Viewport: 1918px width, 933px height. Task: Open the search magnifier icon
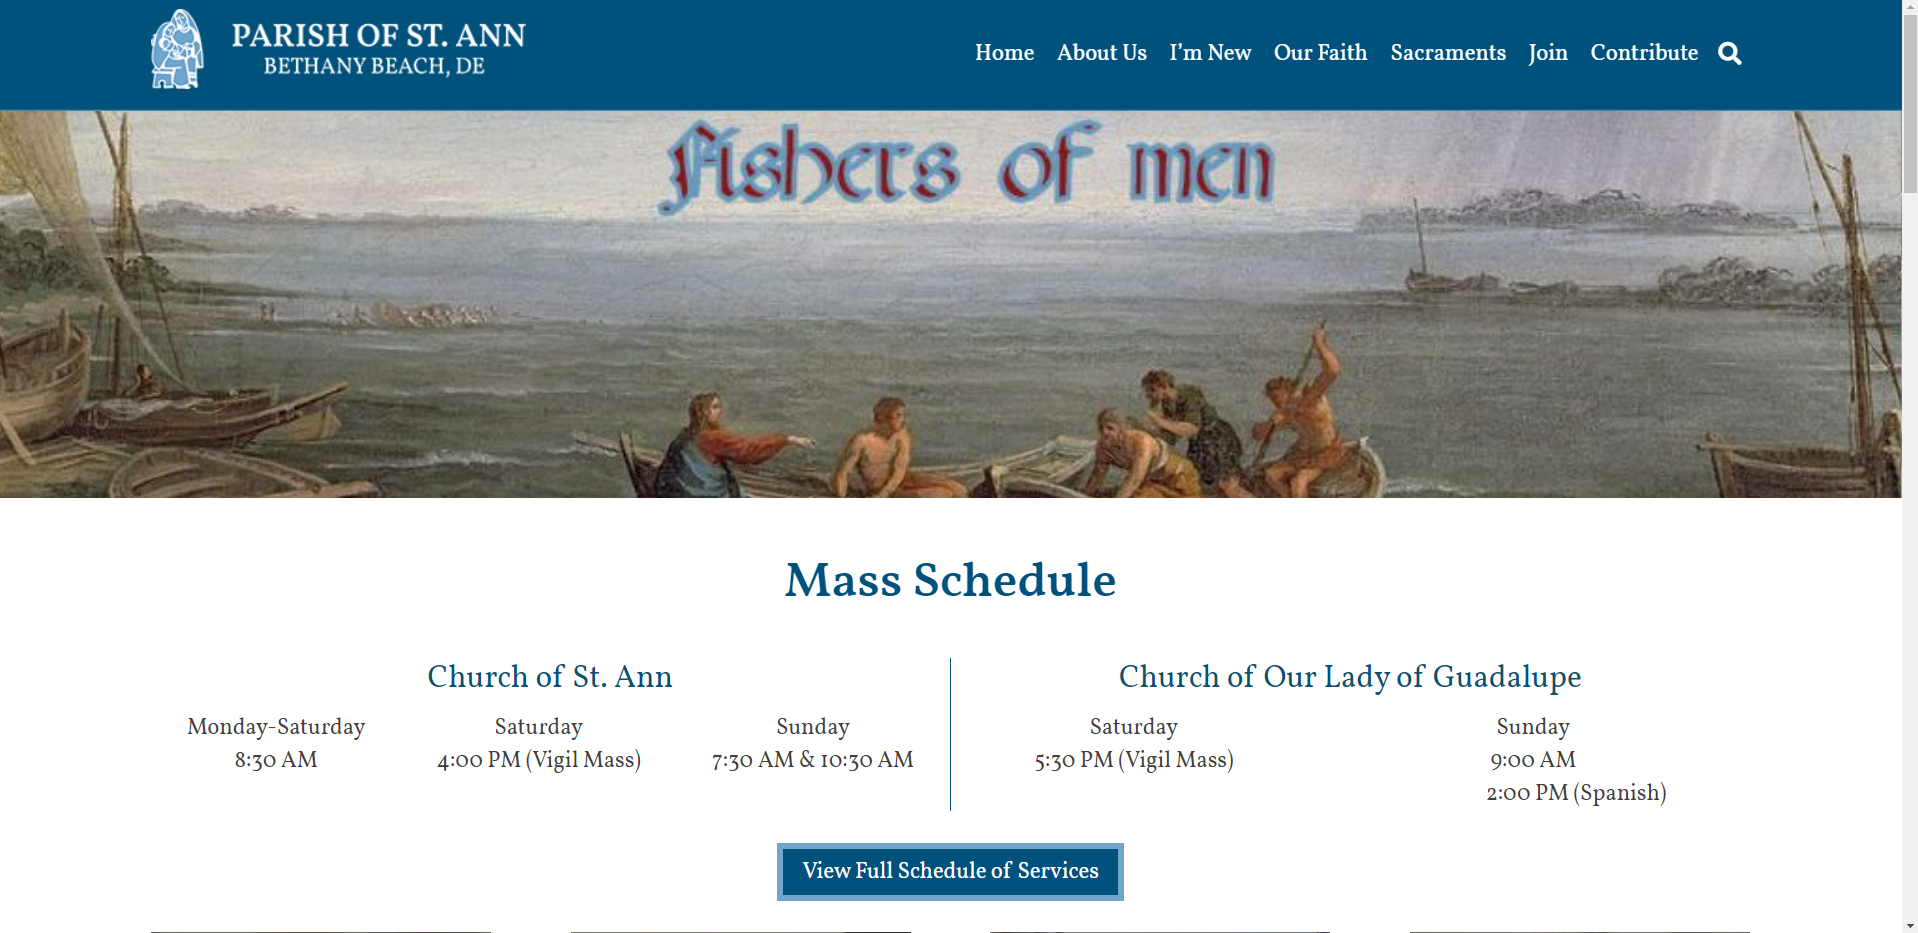[1729, 54]
